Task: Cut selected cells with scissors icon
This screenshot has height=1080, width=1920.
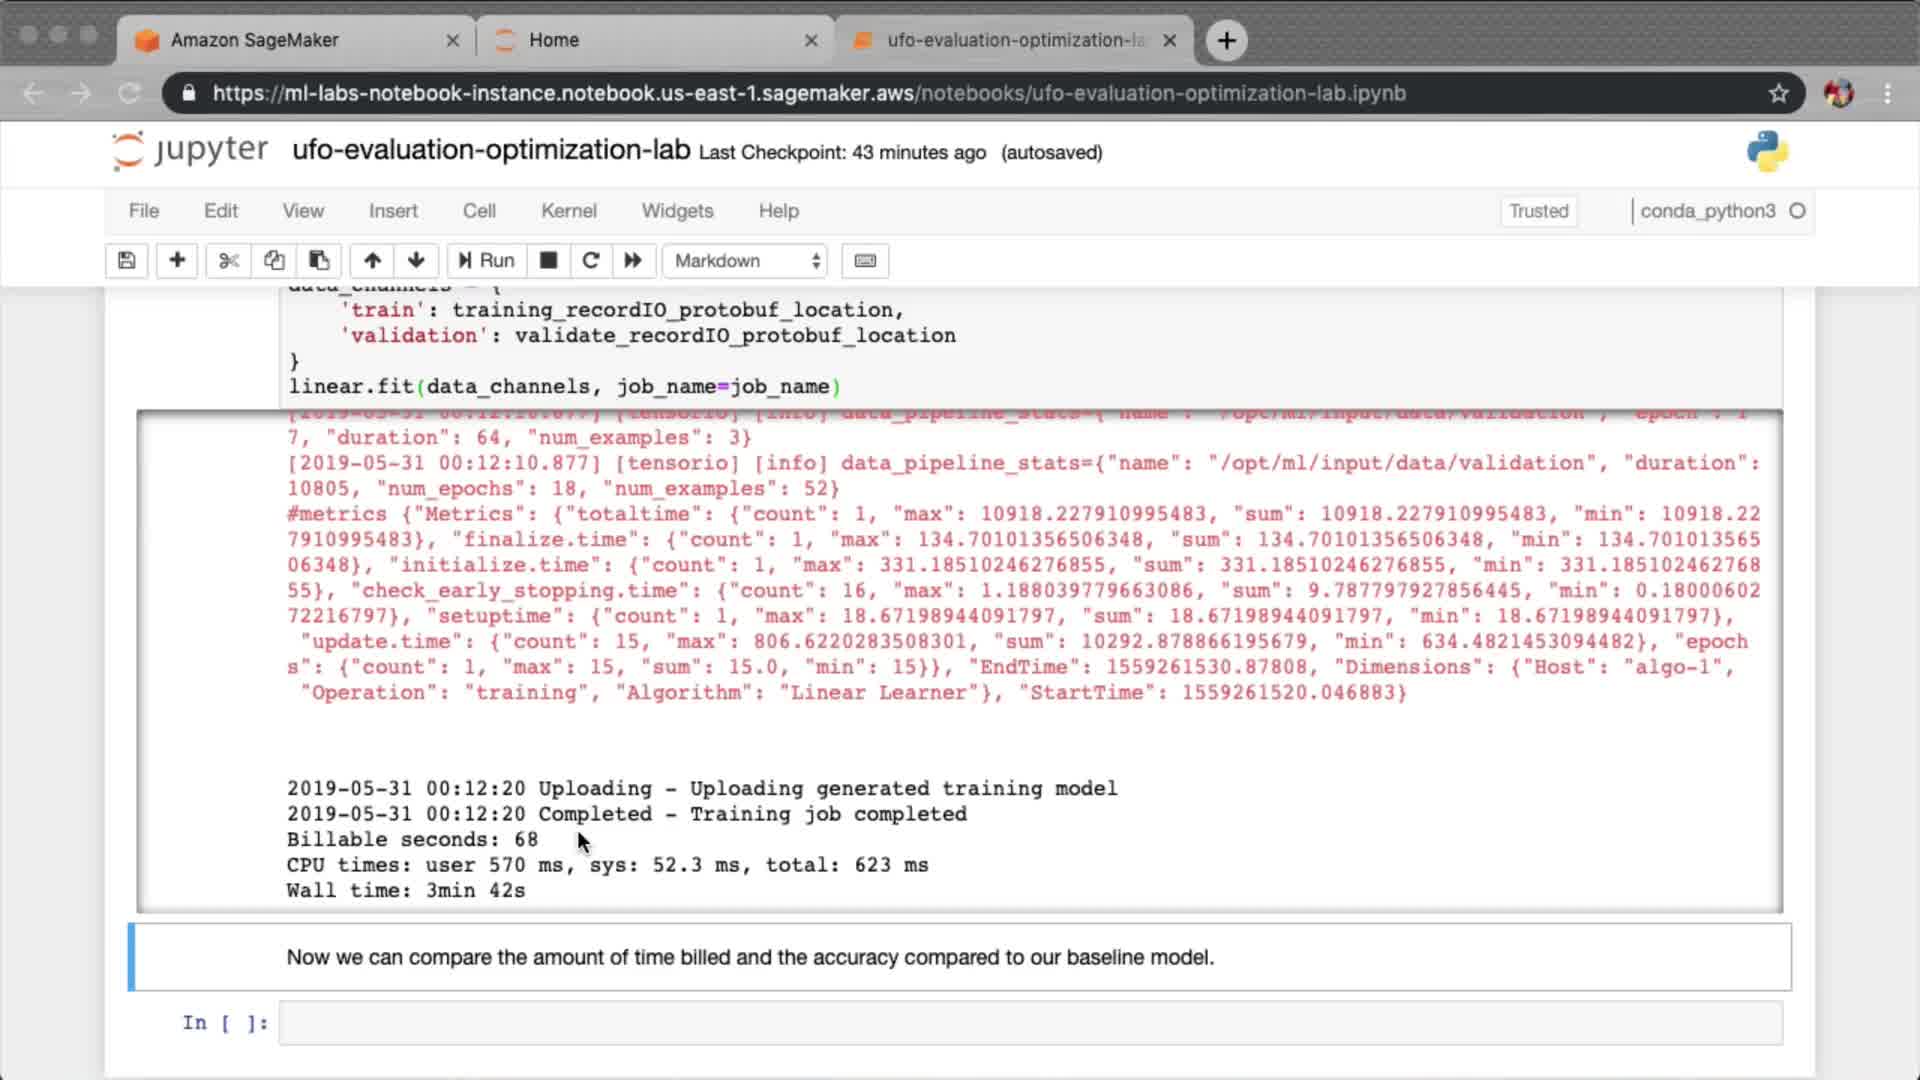Action: tap(229, 260)
